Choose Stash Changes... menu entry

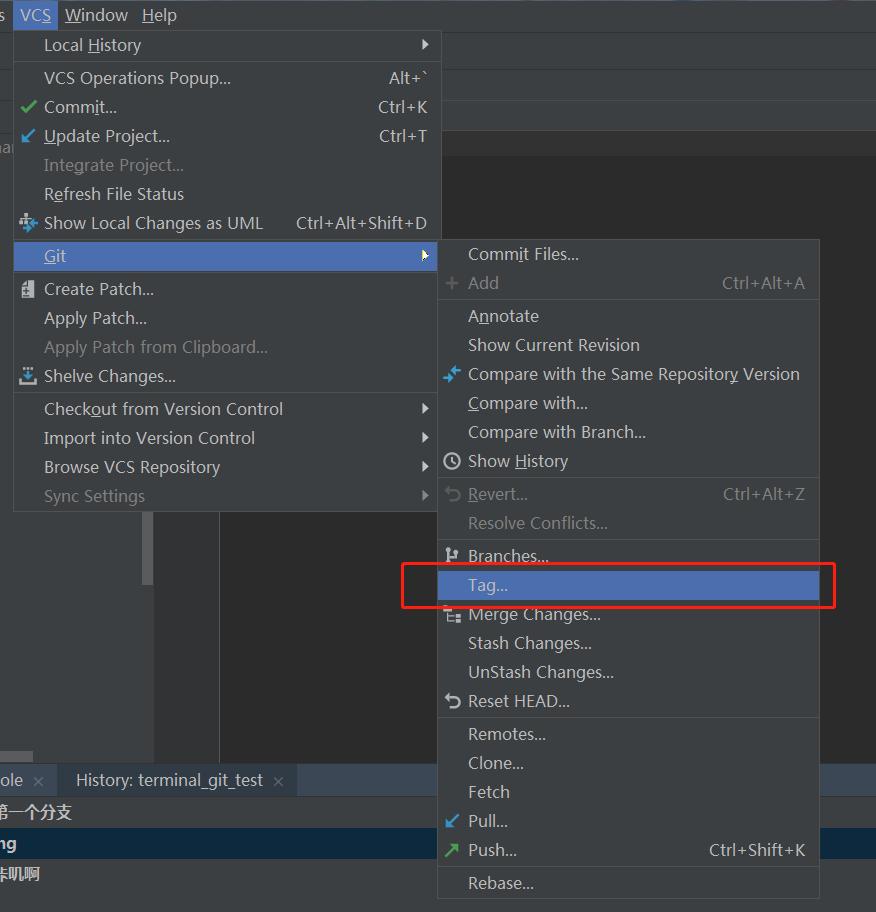[529, 643]
